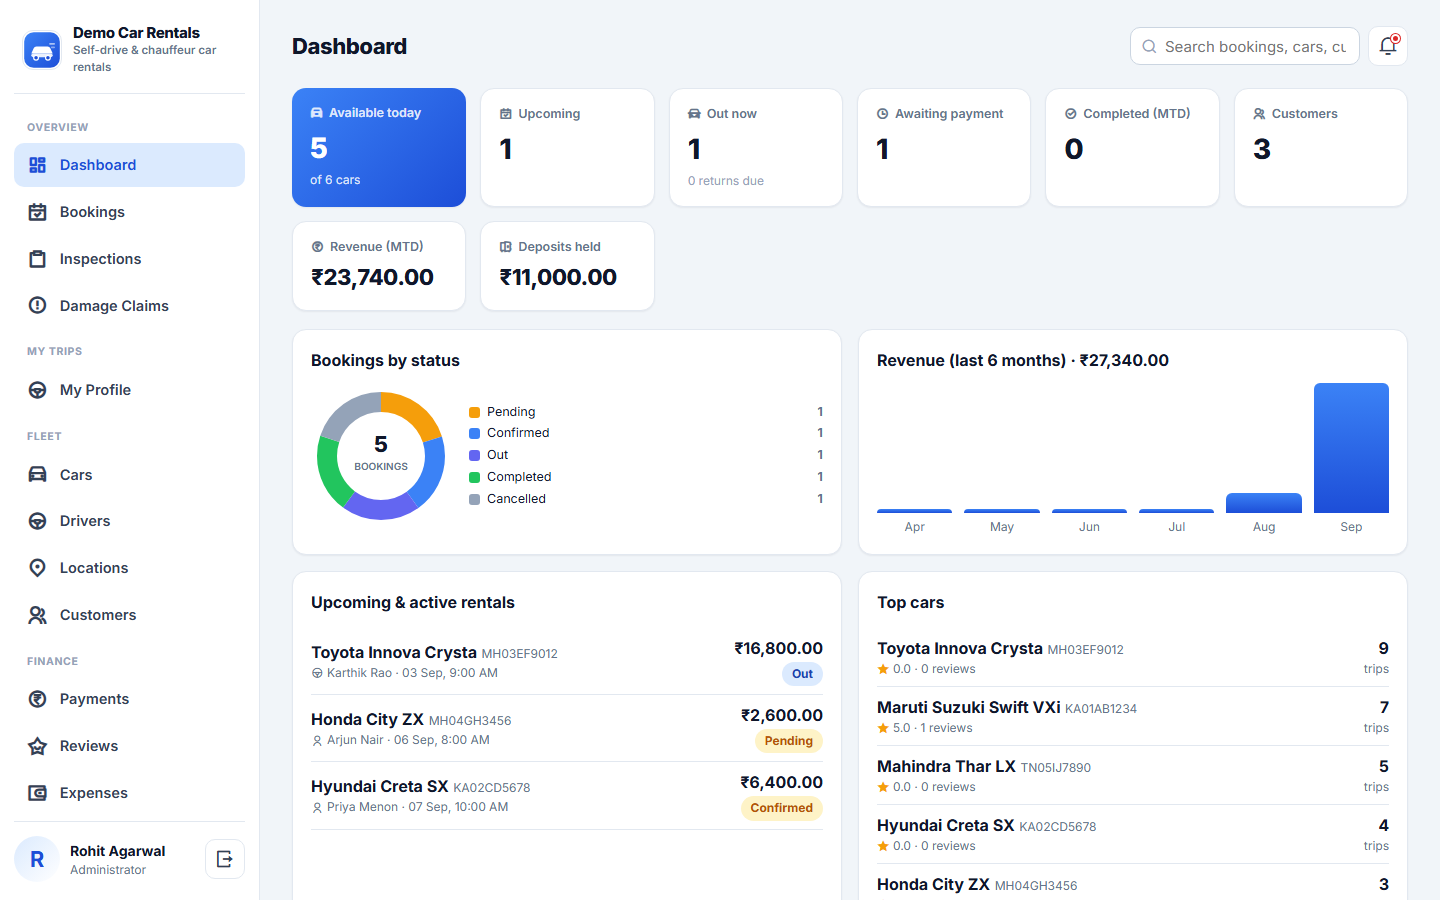This screenshot has height=900, width=1440.
Task: Open the notifications bell
Action: pos(1388,46)
